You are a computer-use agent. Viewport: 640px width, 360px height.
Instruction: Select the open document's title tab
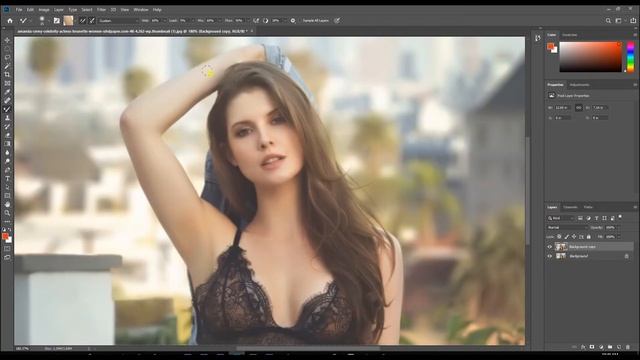coord(132,31)
